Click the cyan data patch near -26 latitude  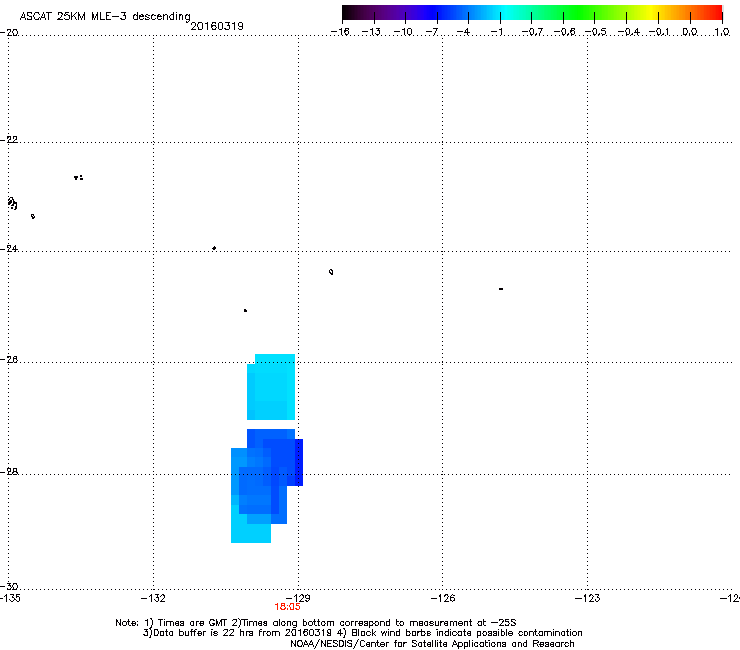[x=271, y=387]
